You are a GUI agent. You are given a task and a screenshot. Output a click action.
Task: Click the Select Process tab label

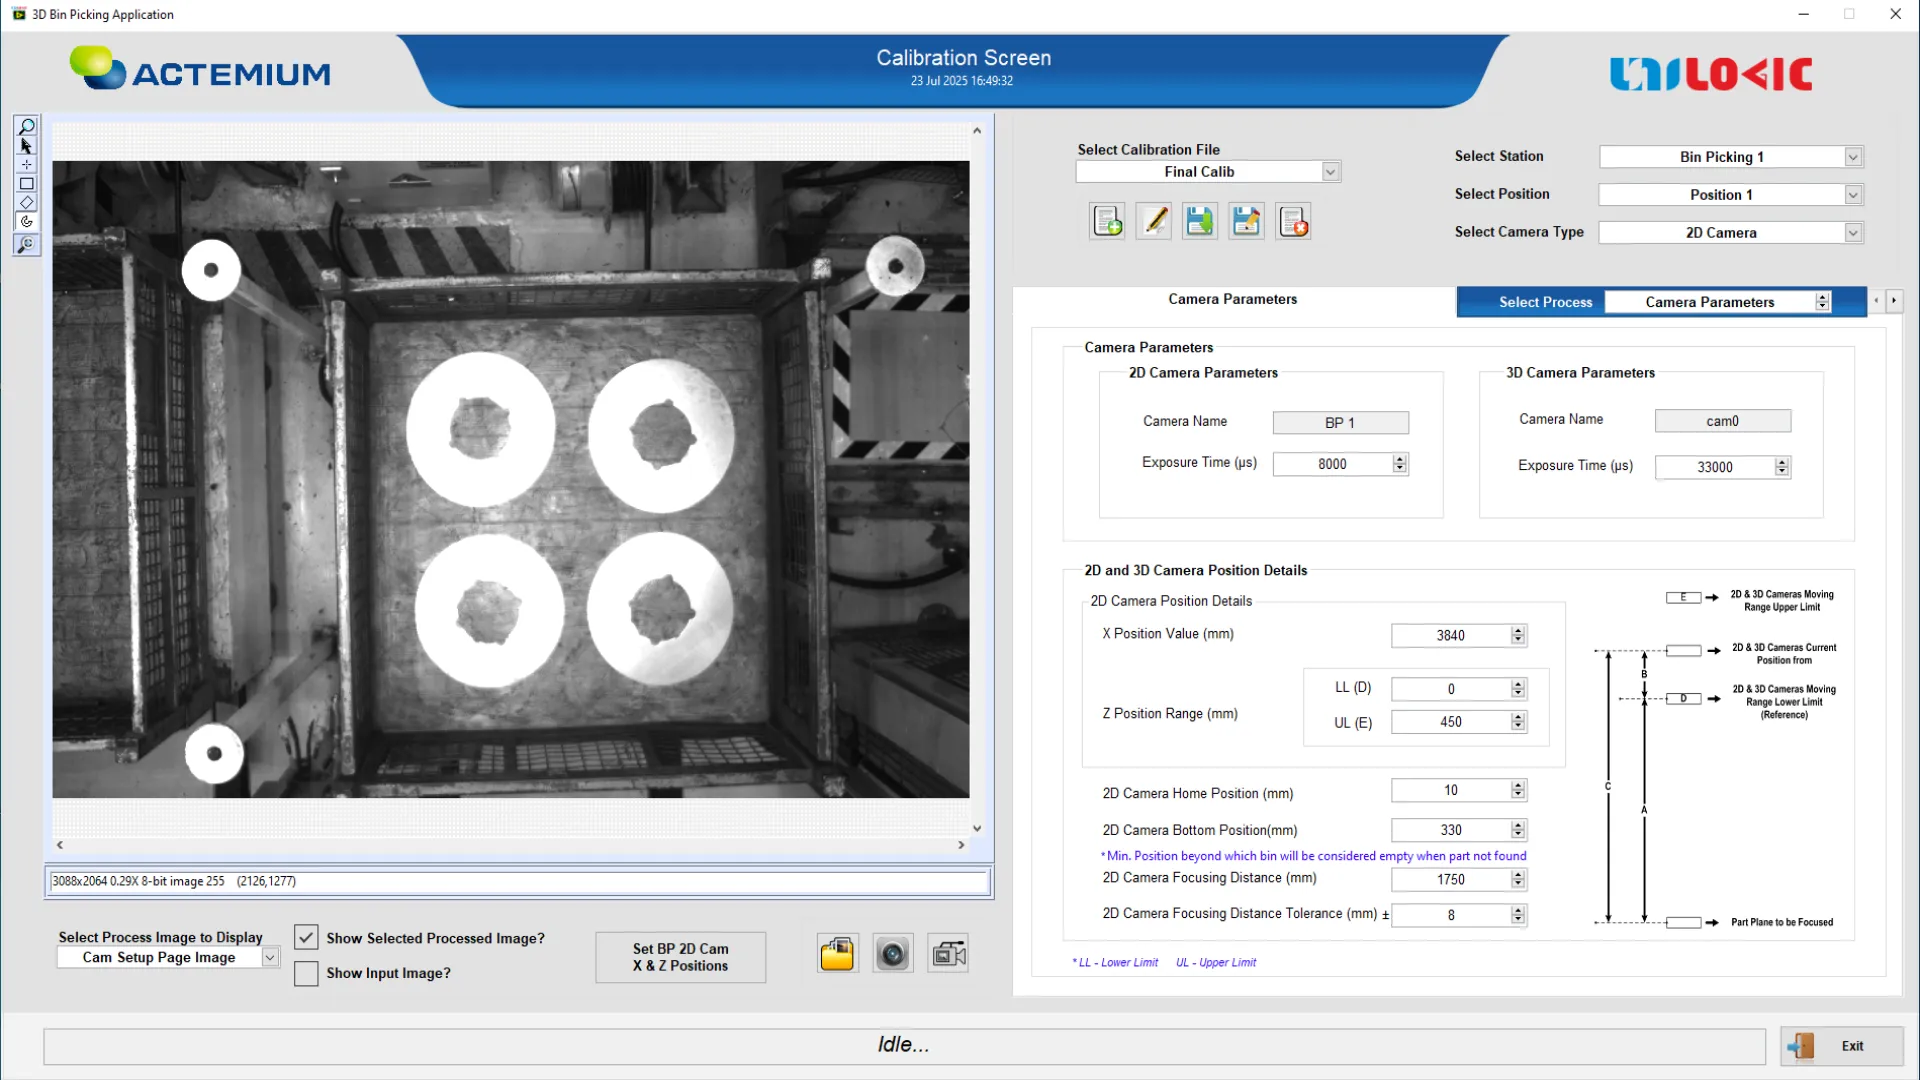1545,302
